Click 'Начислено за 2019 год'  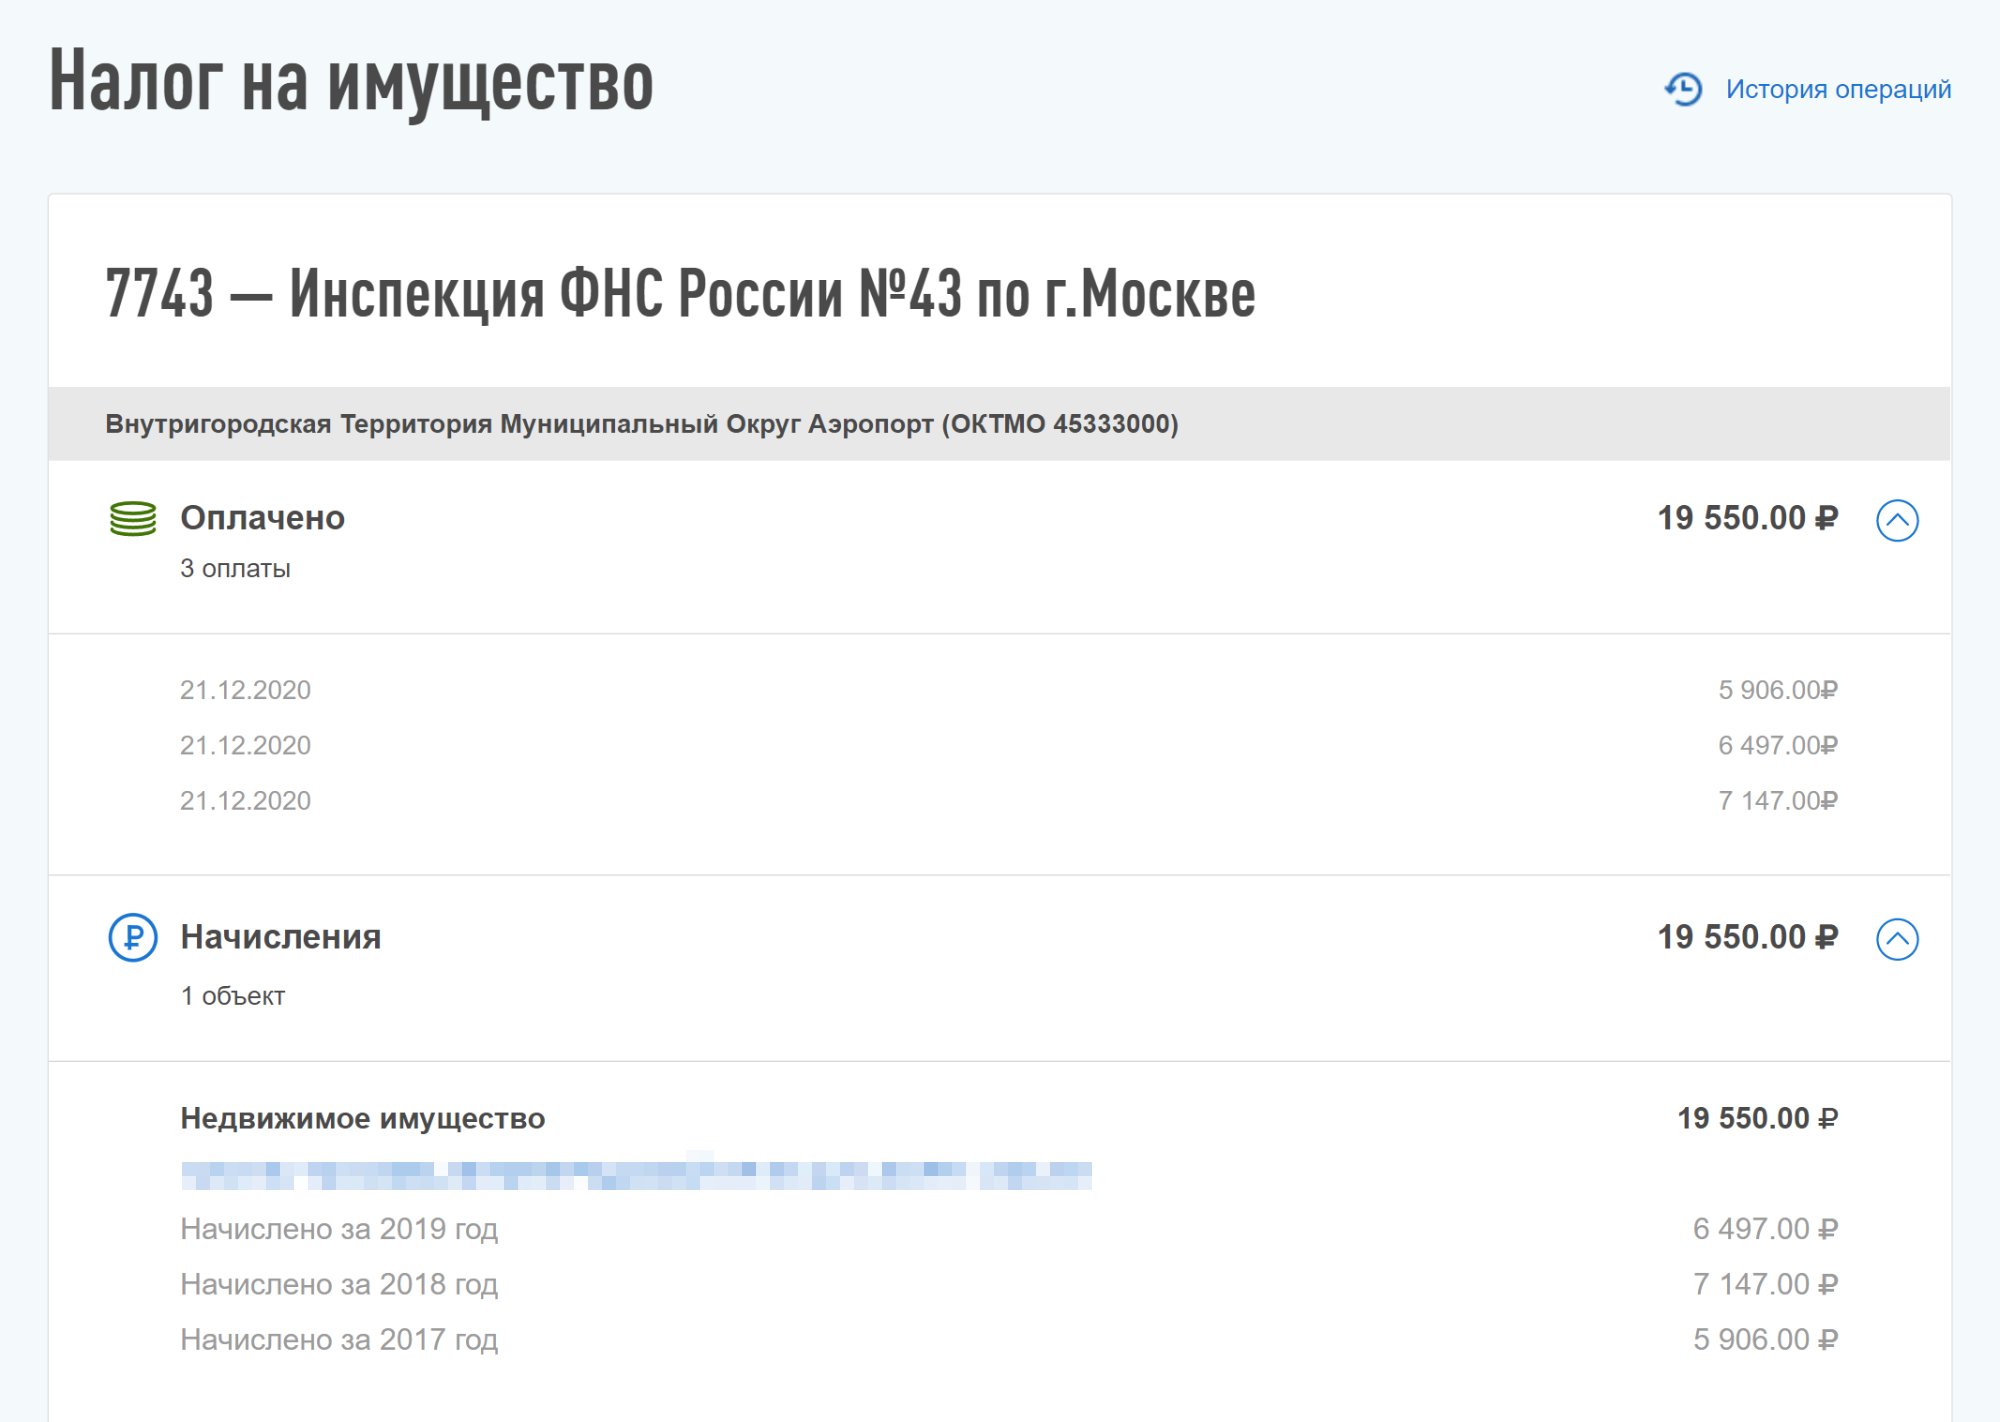click(x=339, y=1229)
